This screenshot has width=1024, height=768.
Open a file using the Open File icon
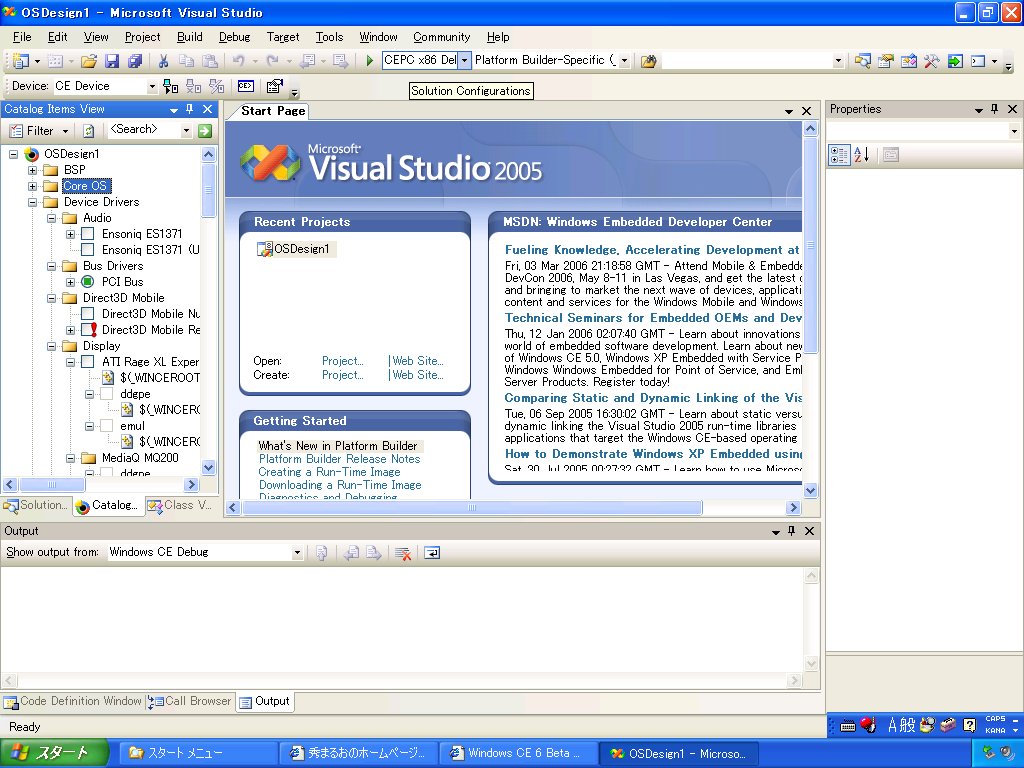[x=88, y=61]
